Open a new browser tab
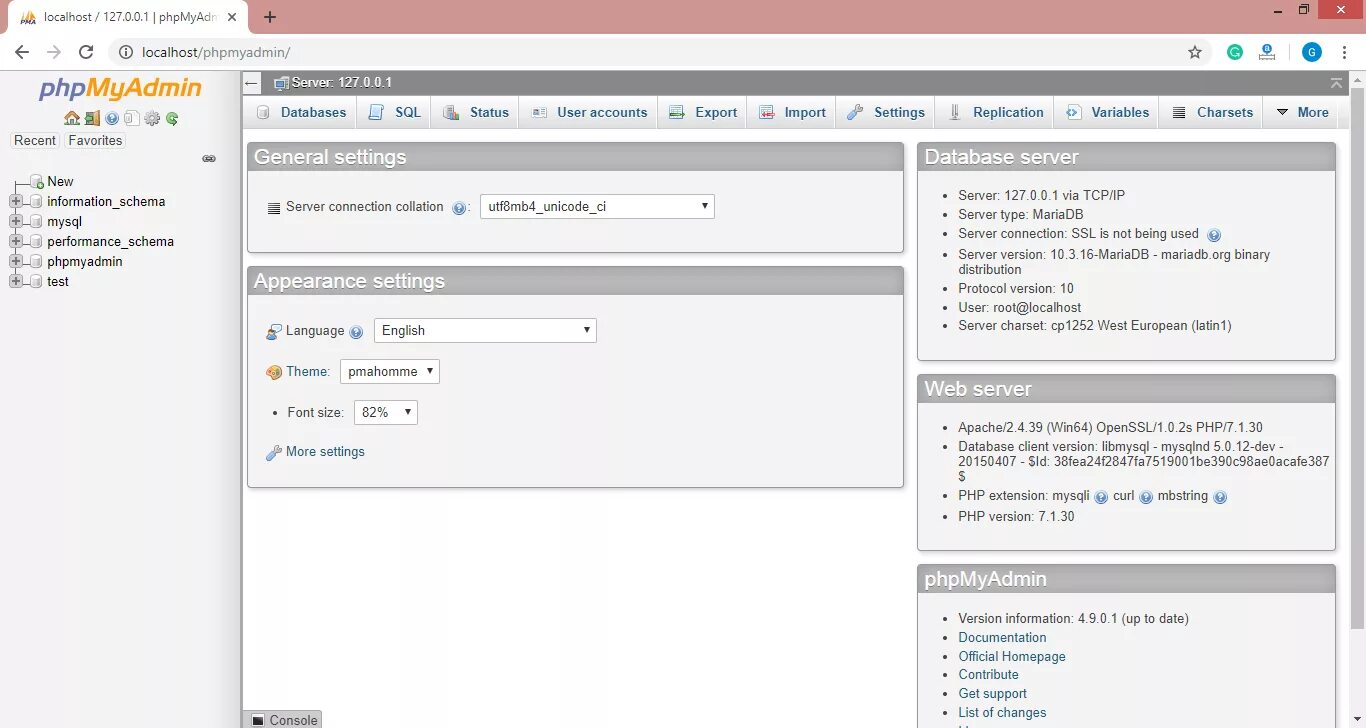Image resolution: width=1366 pixels, height=728 pixels. pos(270,17)
